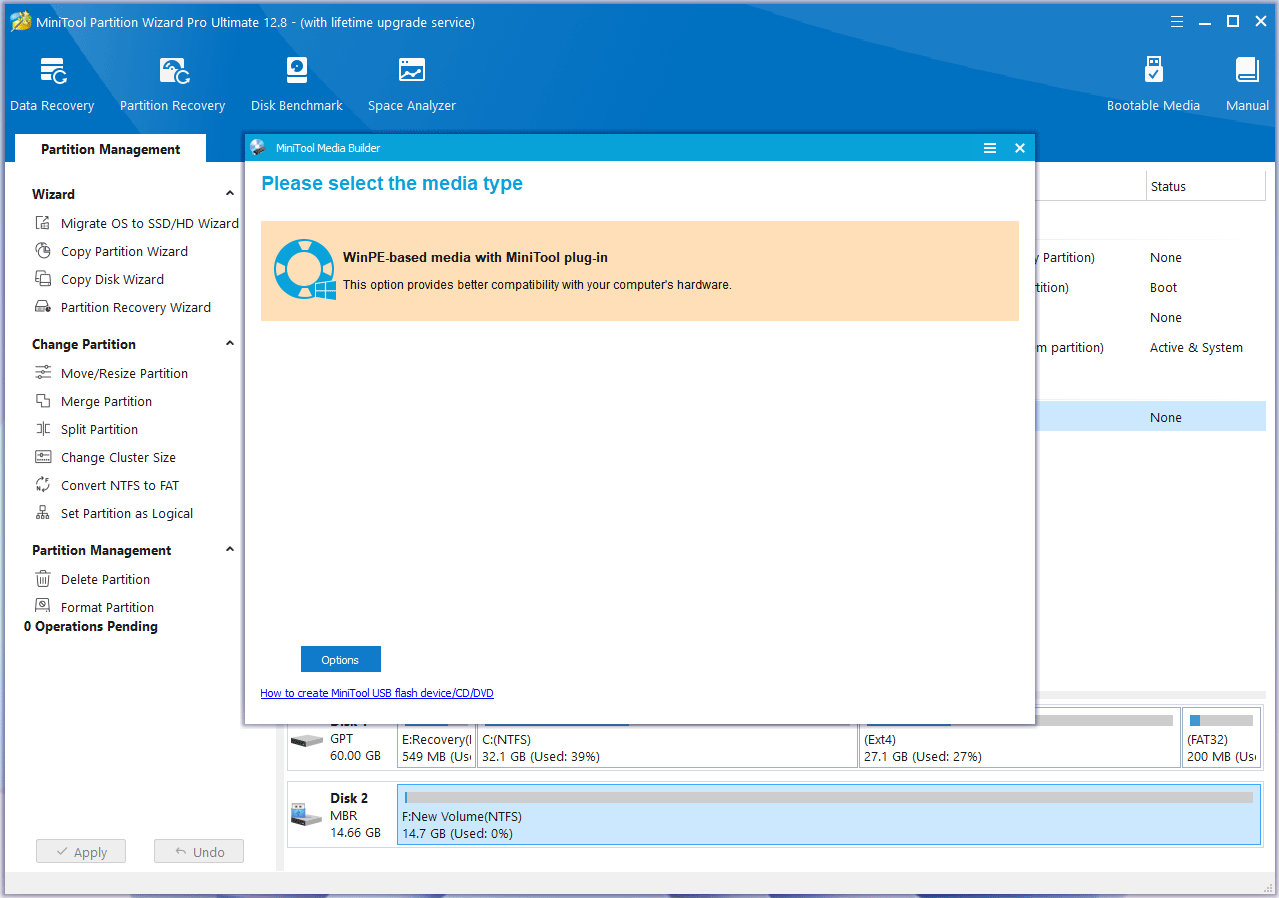The image size is (1279, 898).
Task: Select the FAT32 200 MB partition
Action: click(1221, 740)
